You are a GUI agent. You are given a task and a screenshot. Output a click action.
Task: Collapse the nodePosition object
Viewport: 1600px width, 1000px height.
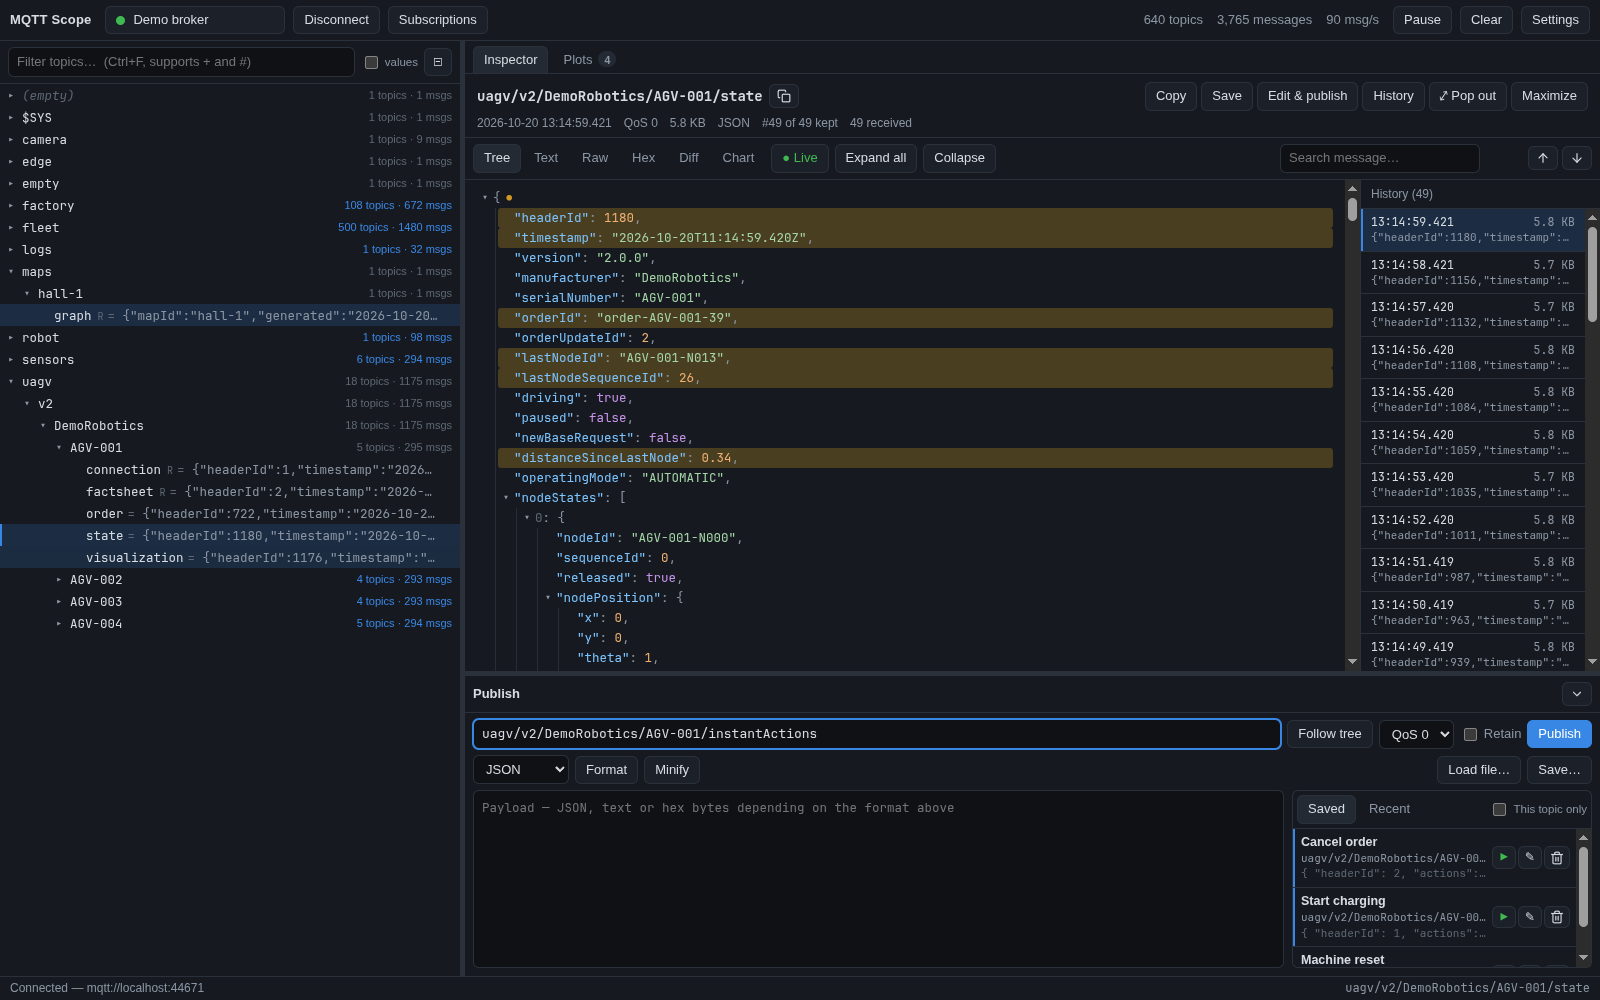point(548,598)
